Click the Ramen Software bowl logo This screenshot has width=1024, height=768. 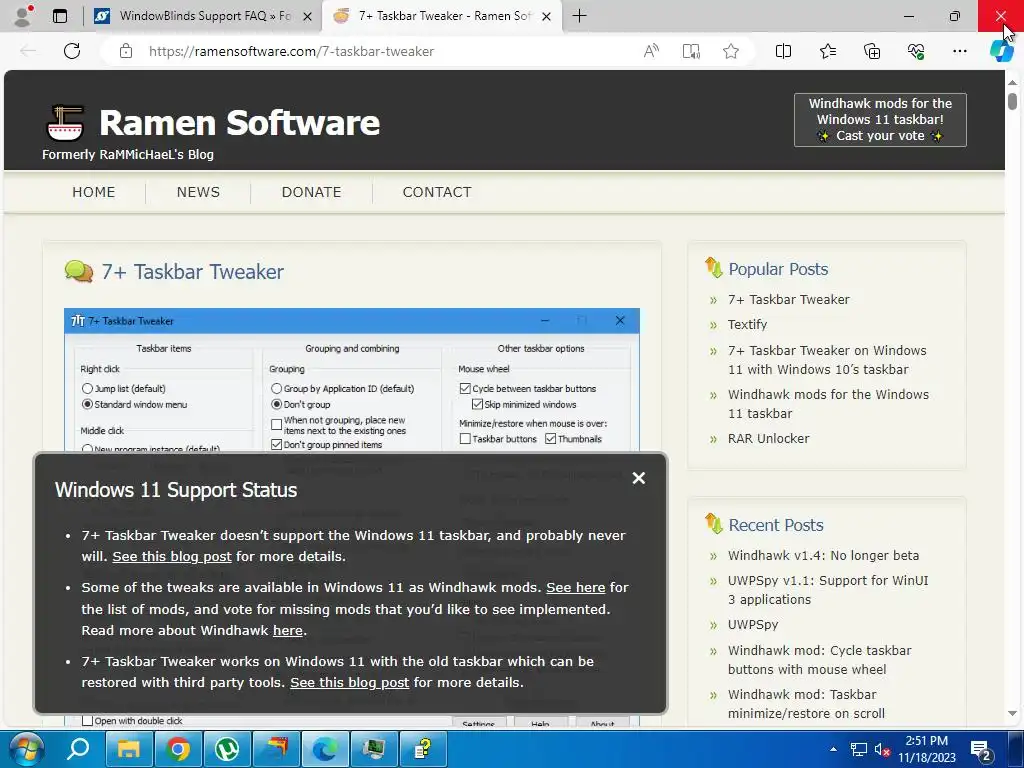(x=65, y=123)
